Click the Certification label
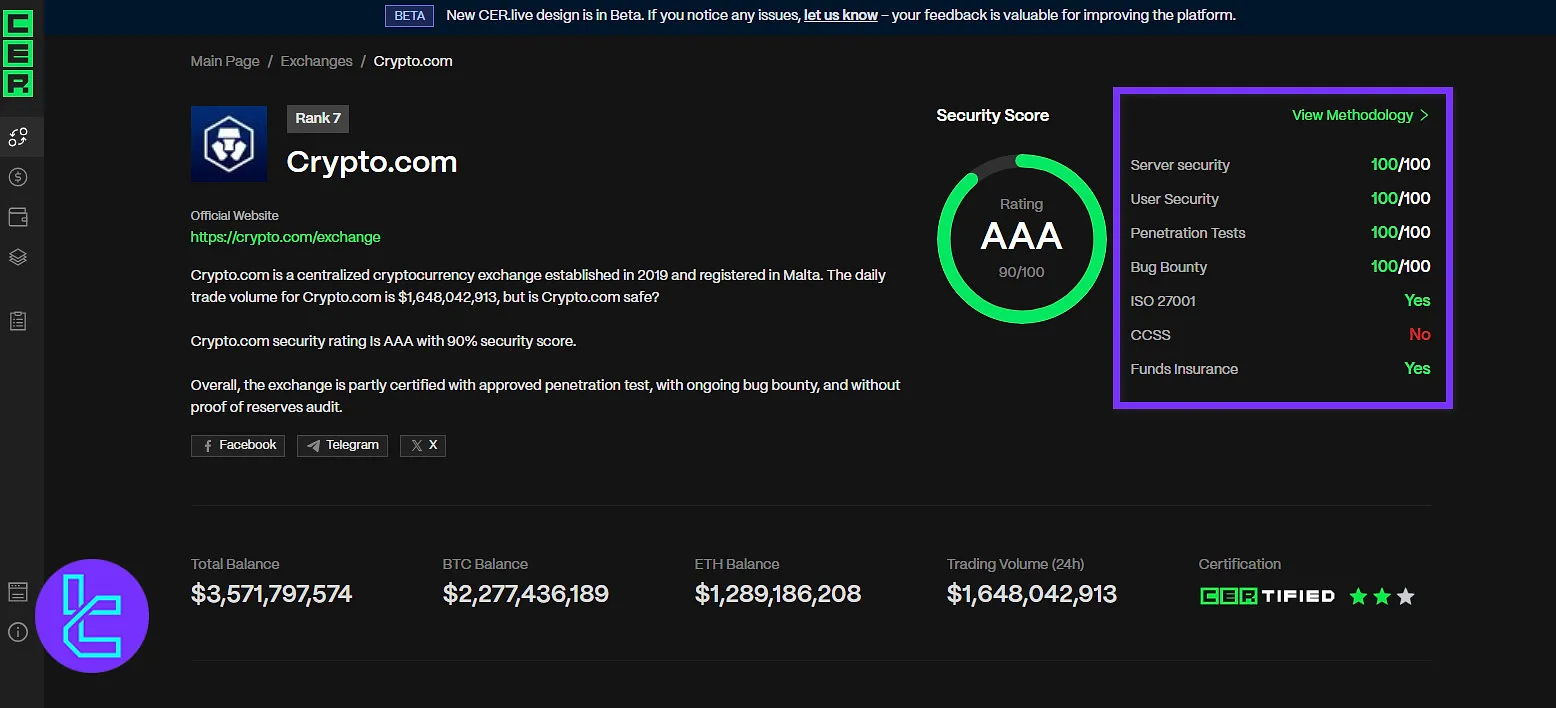 [x=1240, y=564]
